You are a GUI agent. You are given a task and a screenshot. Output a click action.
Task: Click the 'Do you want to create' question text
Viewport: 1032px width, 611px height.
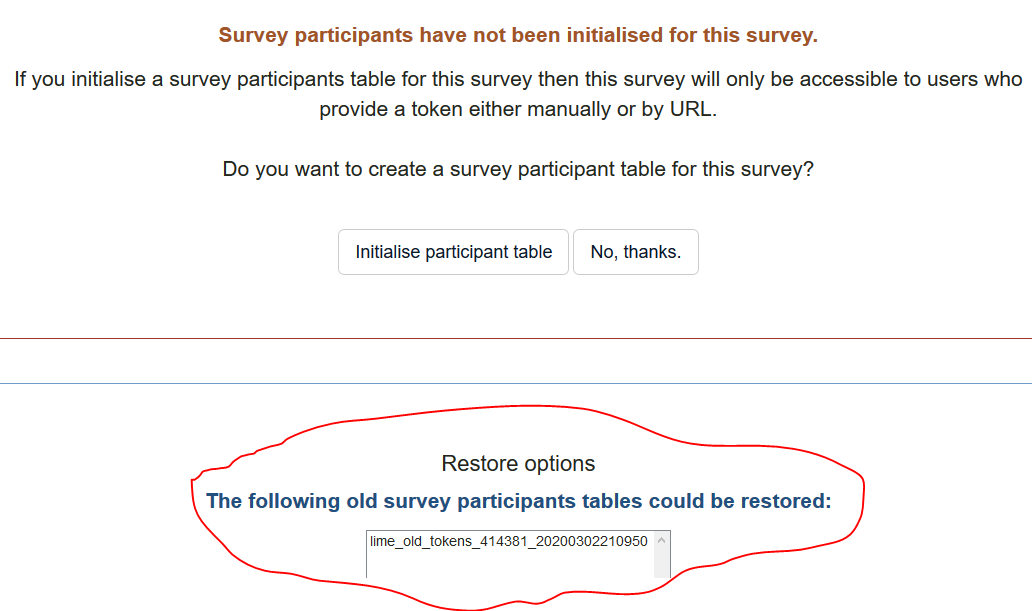(x=518, y=169)
